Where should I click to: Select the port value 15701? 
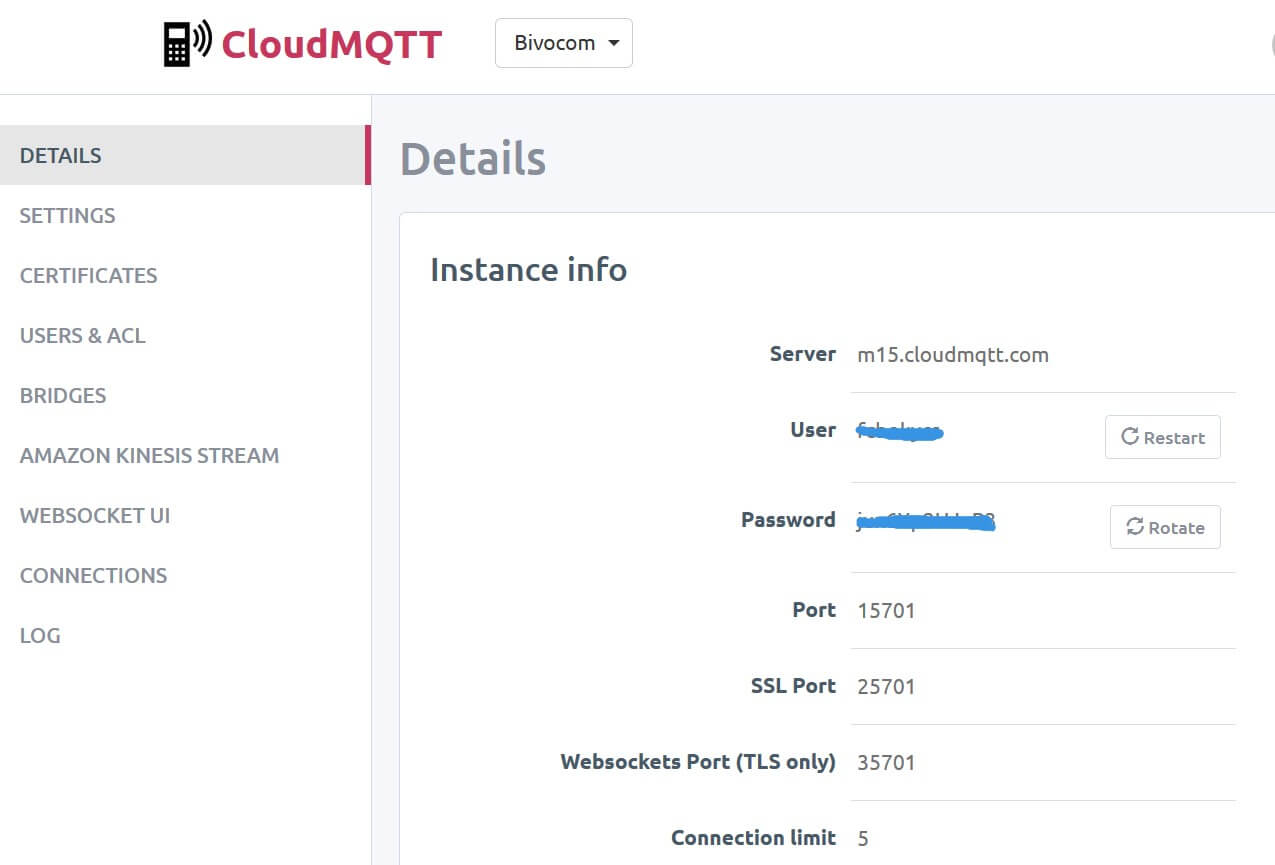(x=886, y=610)
